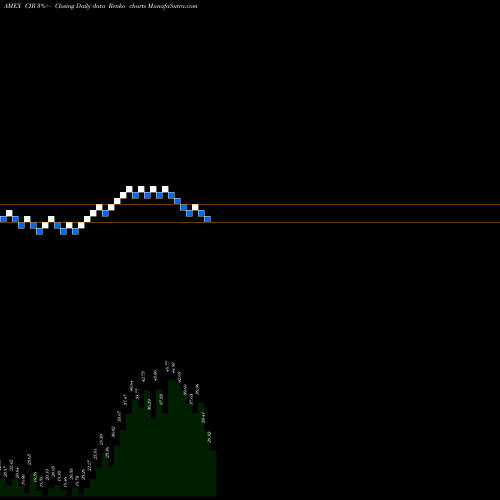This screenshot has height=500, width=500.
Task: Select the tallest green volume bar
Action: coord(171,438)
